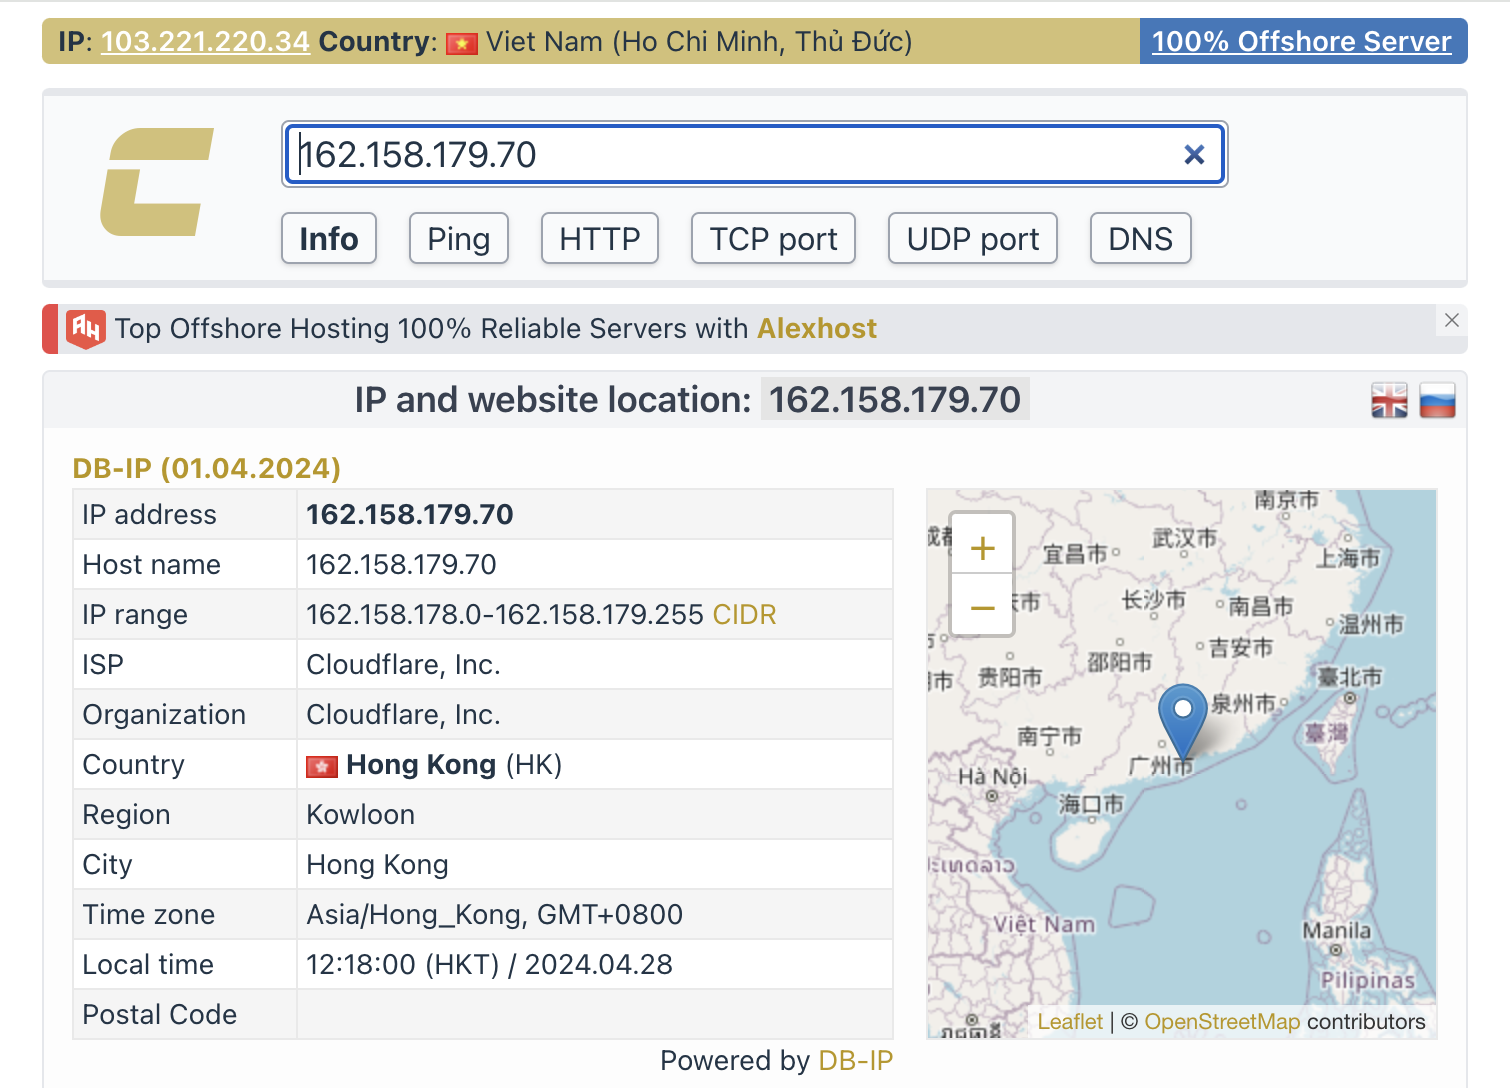This screenshot has width=1510, height=1088.
Task: Open the DB-IP link in footer
Action: (856, 1060)
